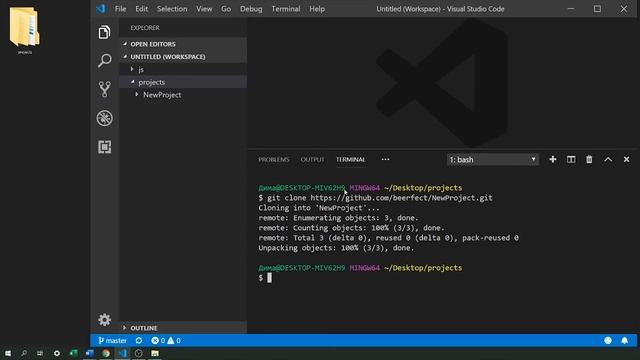
Task: Maximize the panel with up chevron
Action: (608, 160)
